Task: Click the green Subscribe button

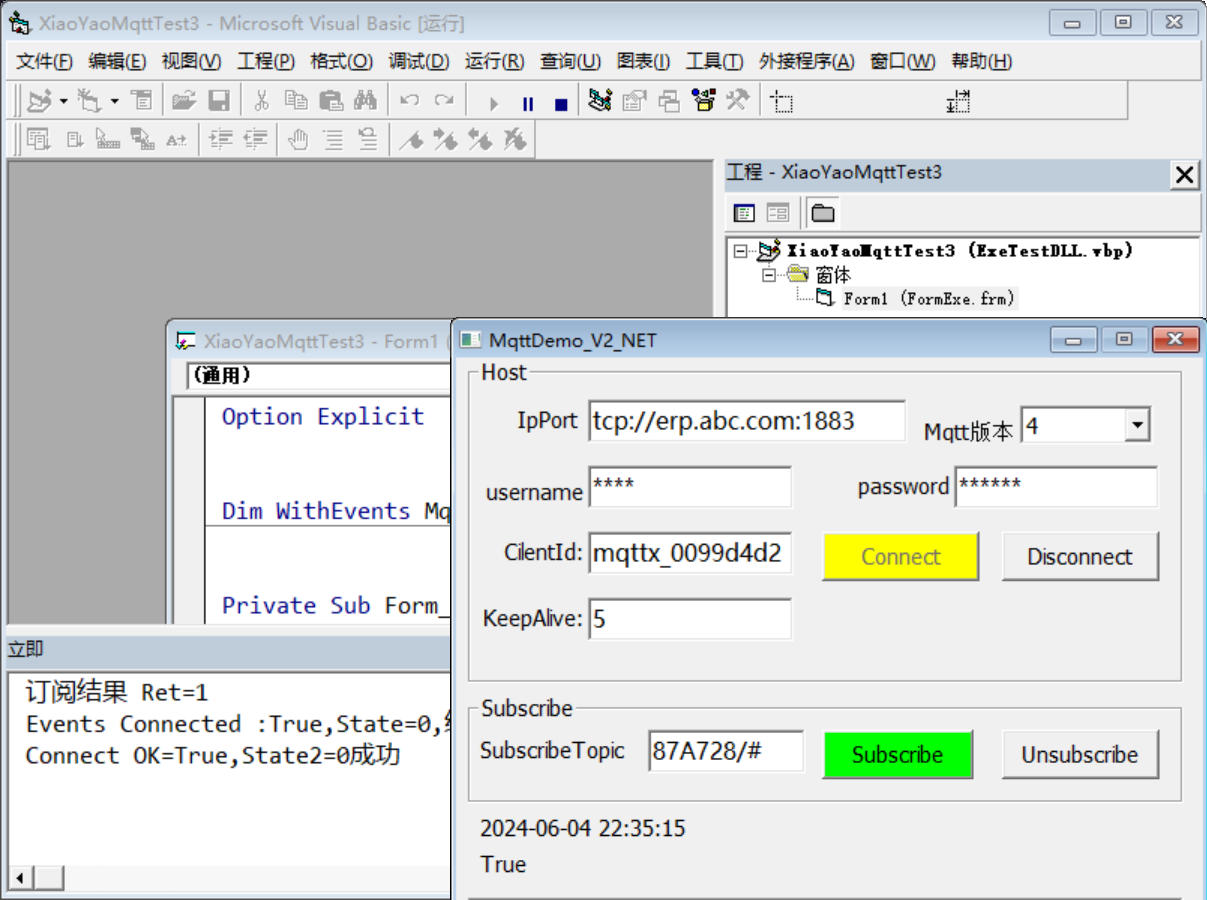Action: [897, 755]
